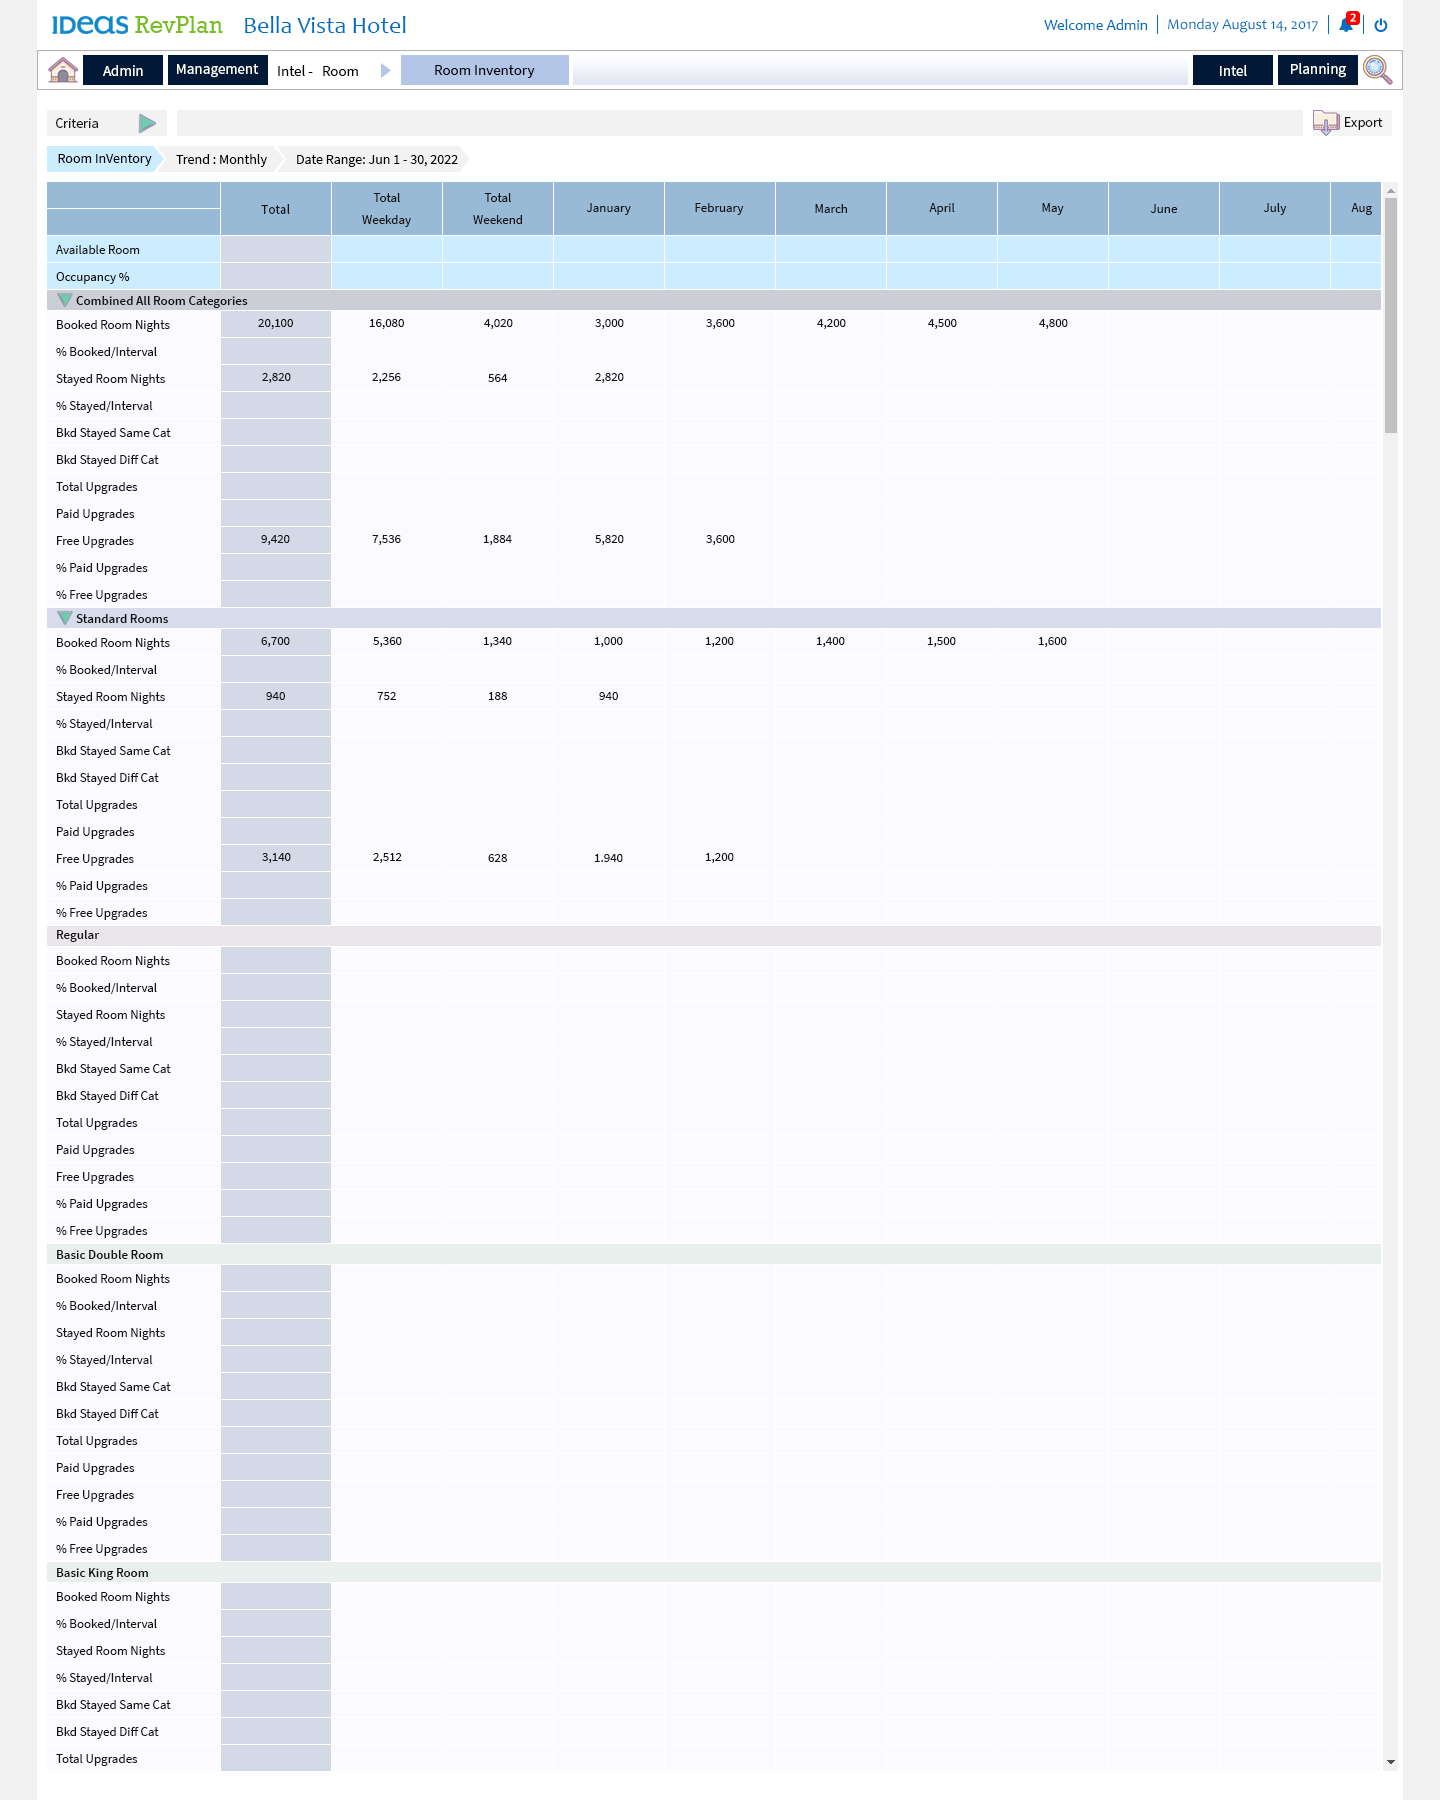
Task: Click the home icon in navigation bar
Action: 63,70
